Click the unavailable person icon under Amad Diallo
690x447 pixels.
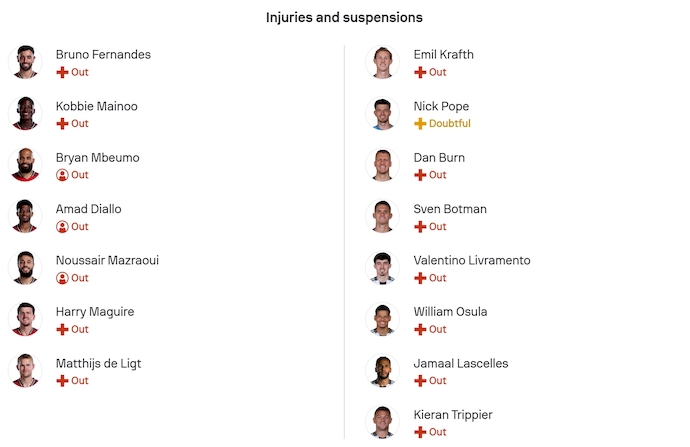point(62,227)
